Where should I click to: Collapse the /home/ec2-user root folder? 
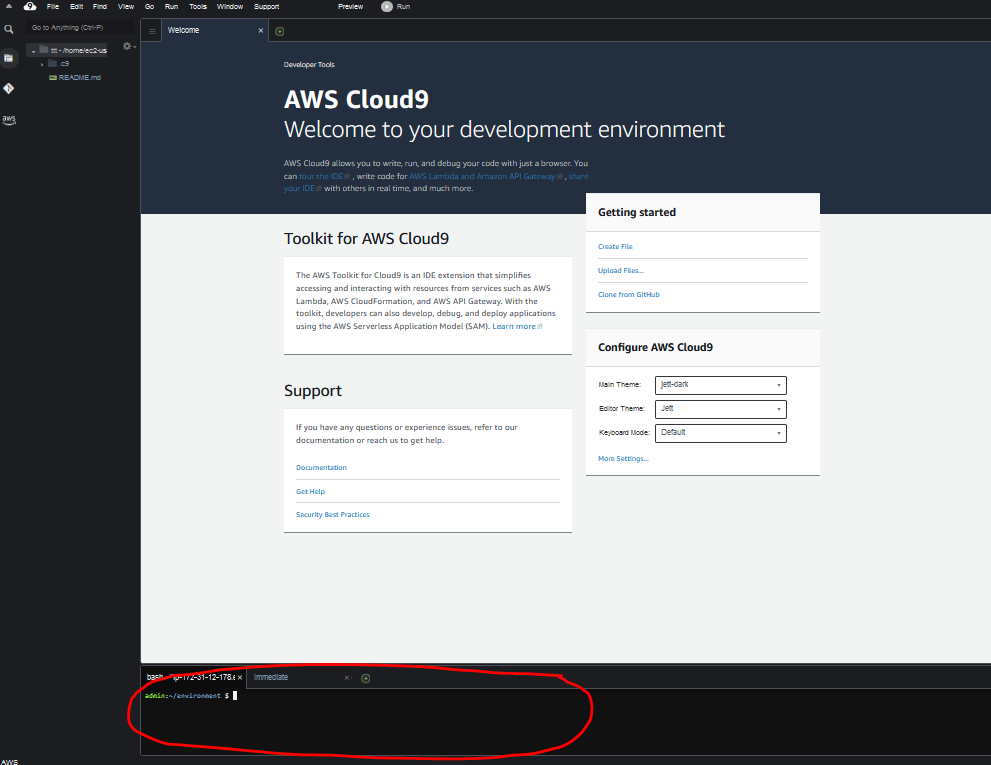pos(33,51)
